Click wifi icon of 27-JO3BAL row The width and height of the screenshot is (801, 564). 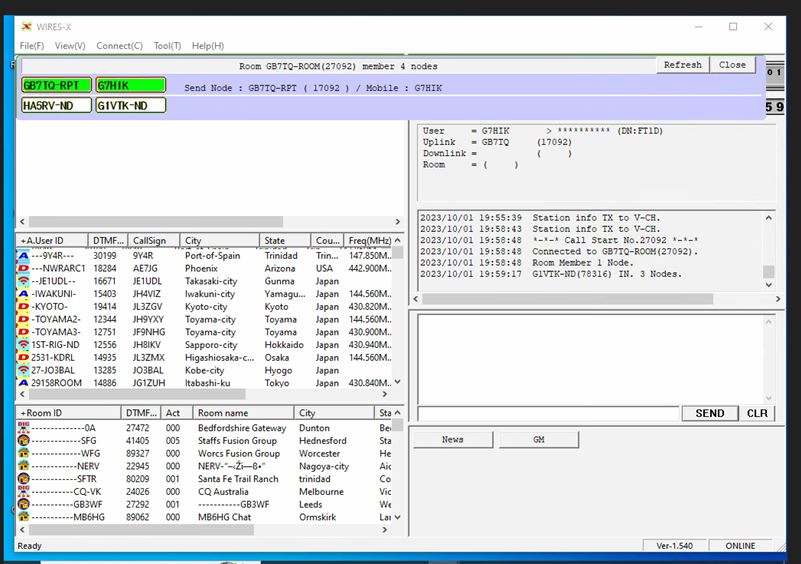23,370
